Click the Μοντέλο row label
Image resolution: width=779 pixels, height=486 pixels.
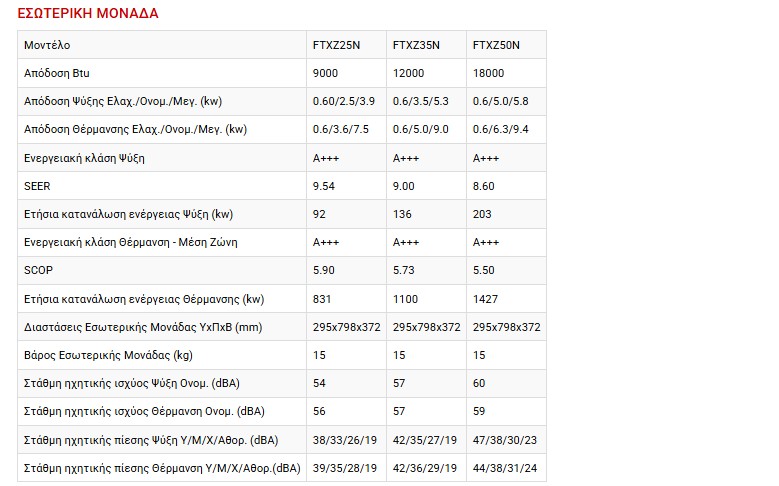point(47,45)
